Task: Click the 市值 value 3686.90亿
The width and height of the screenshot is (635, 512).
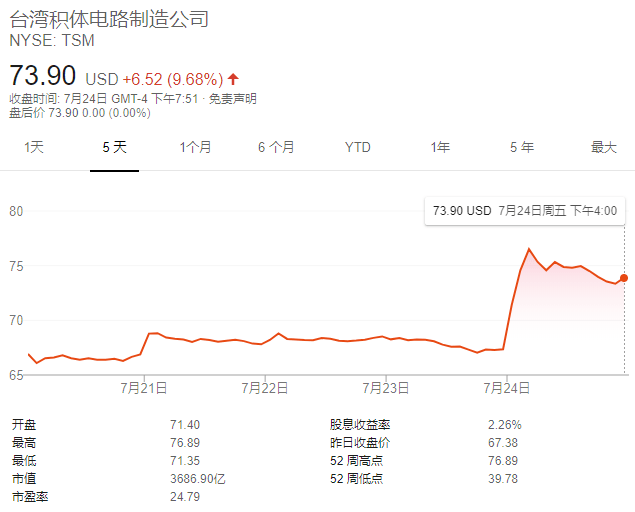Action: click(x=198, y=479)
